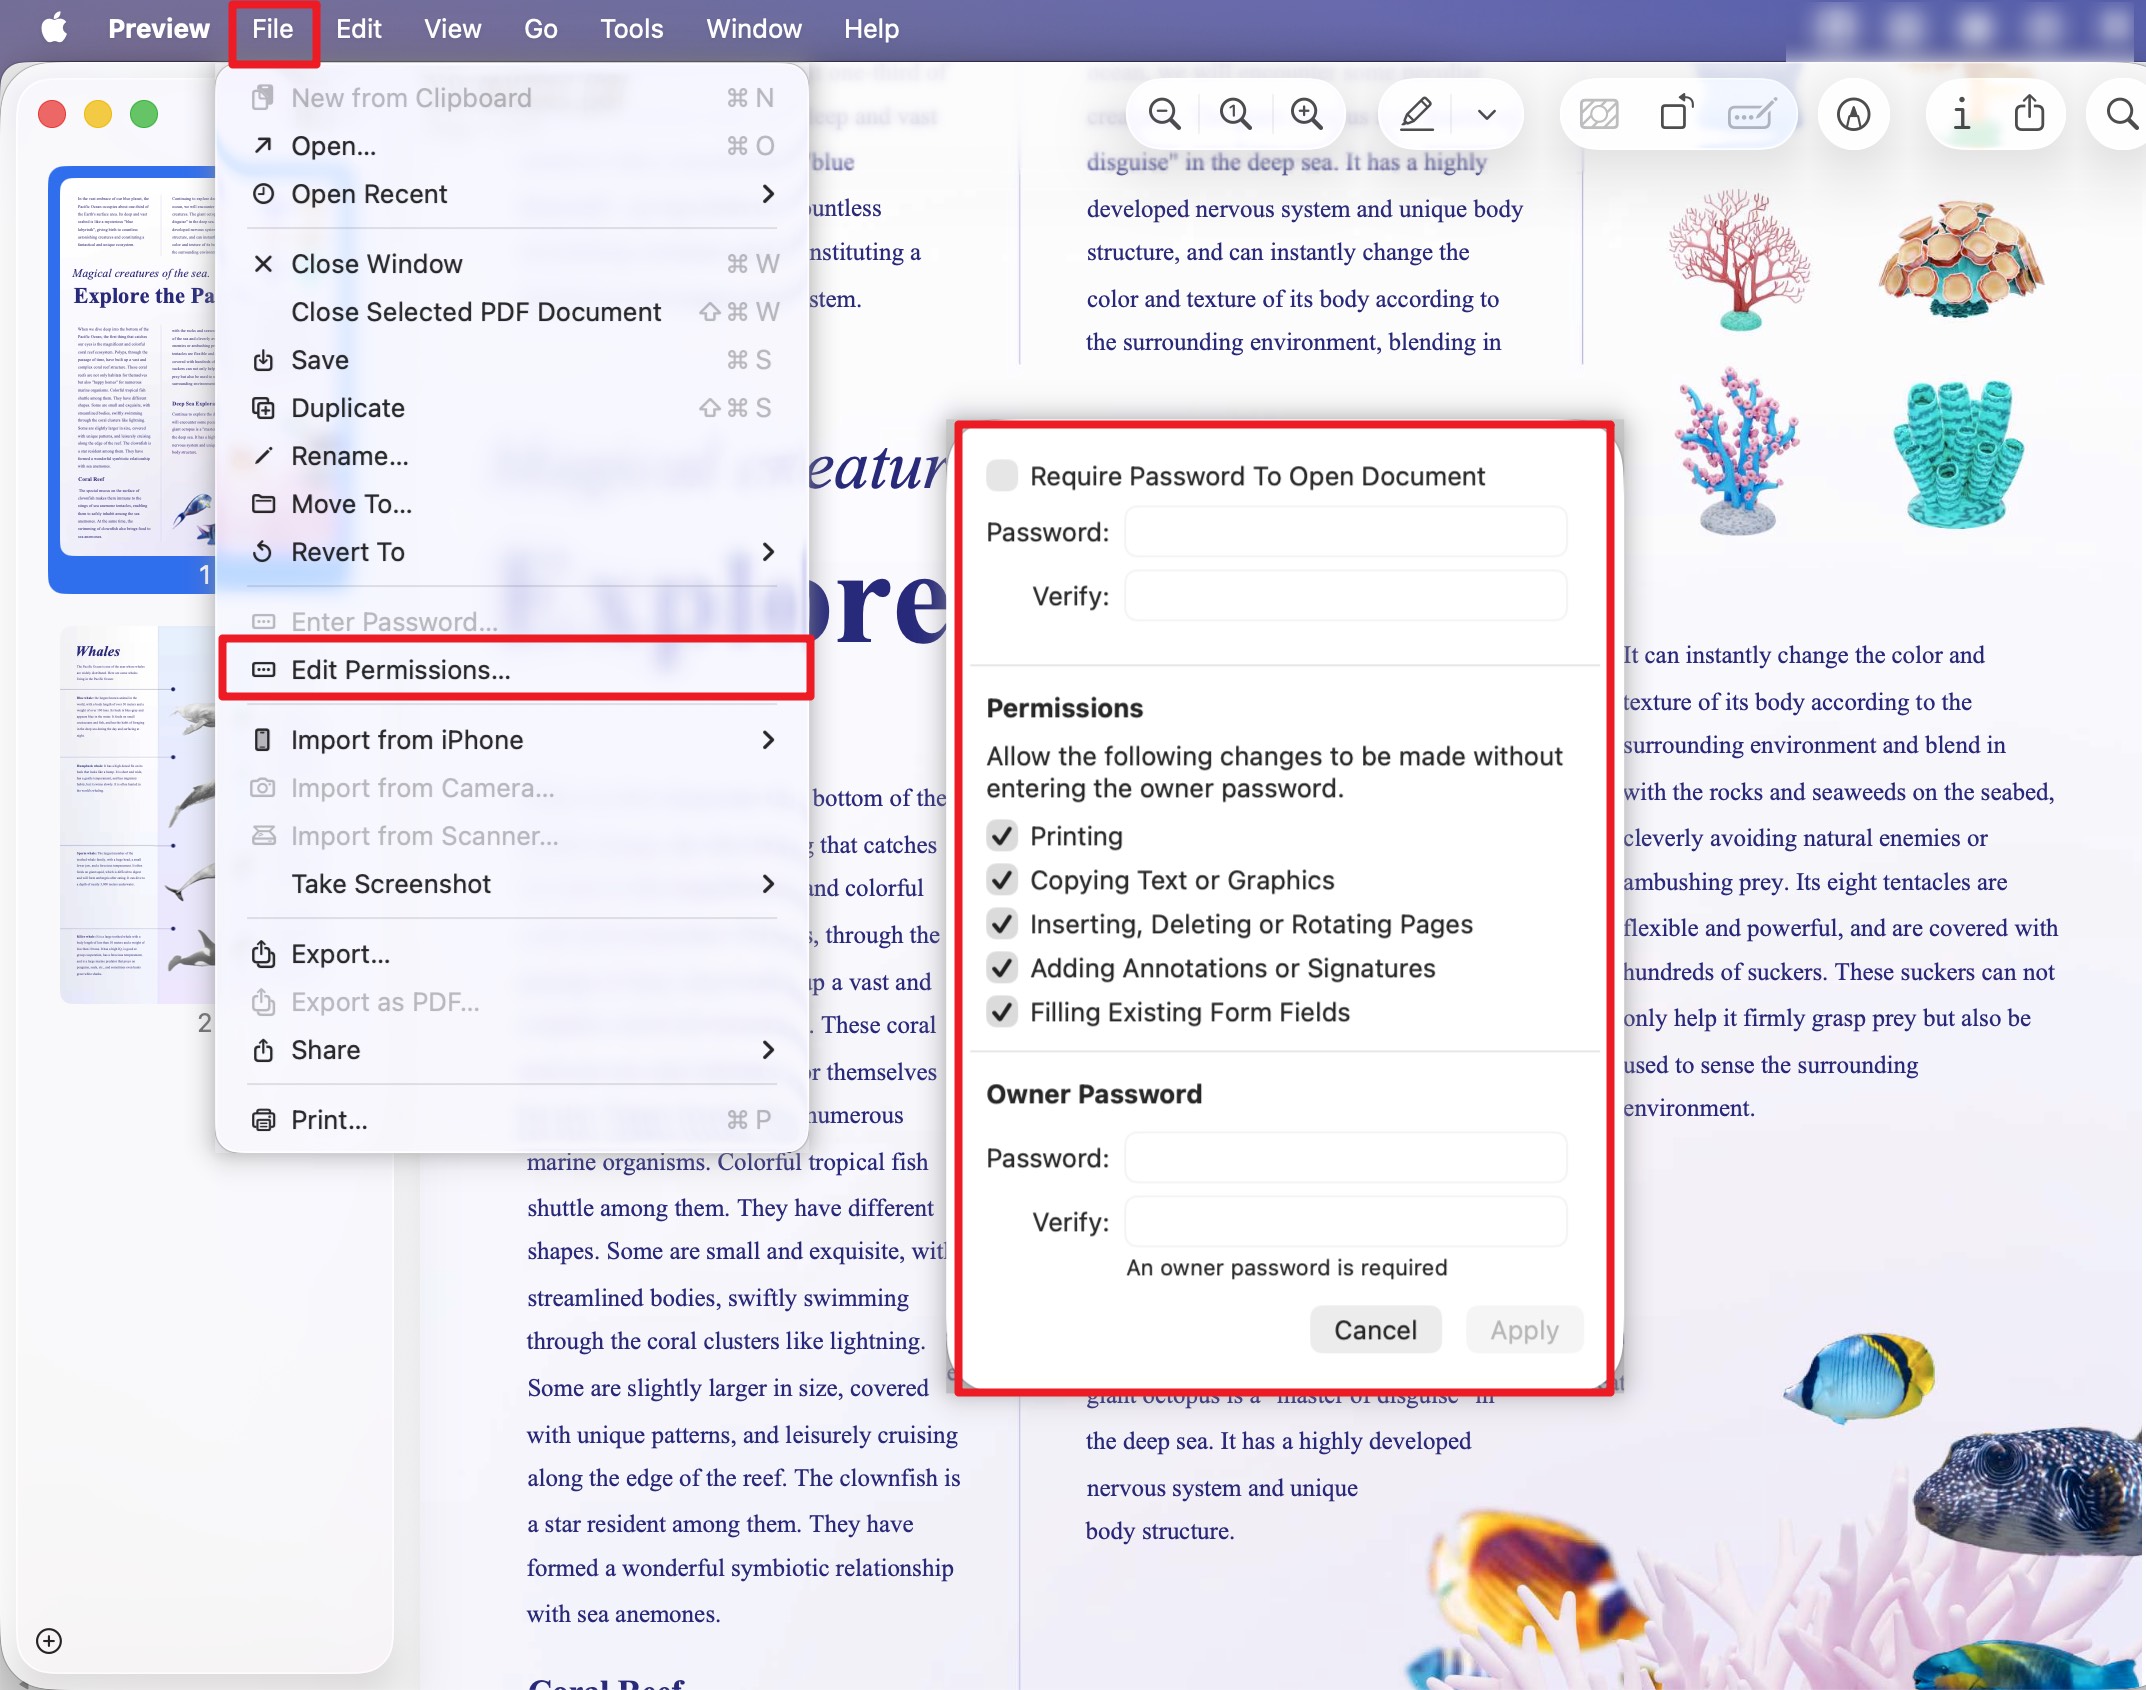Click the Export icon in File menu
This screenshot has width=2146, height=1690.
(263, 954)
